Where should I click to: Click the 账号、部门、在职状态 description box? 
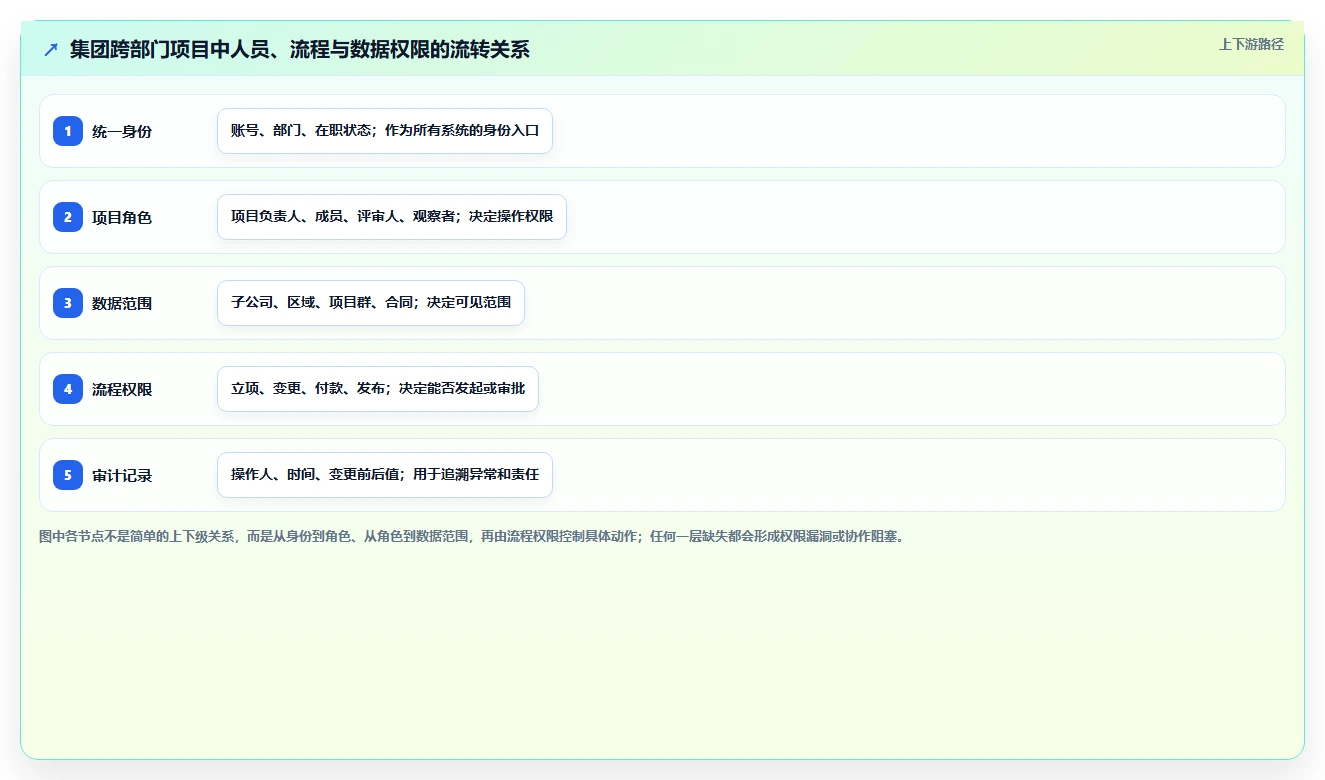coord(385,131)
